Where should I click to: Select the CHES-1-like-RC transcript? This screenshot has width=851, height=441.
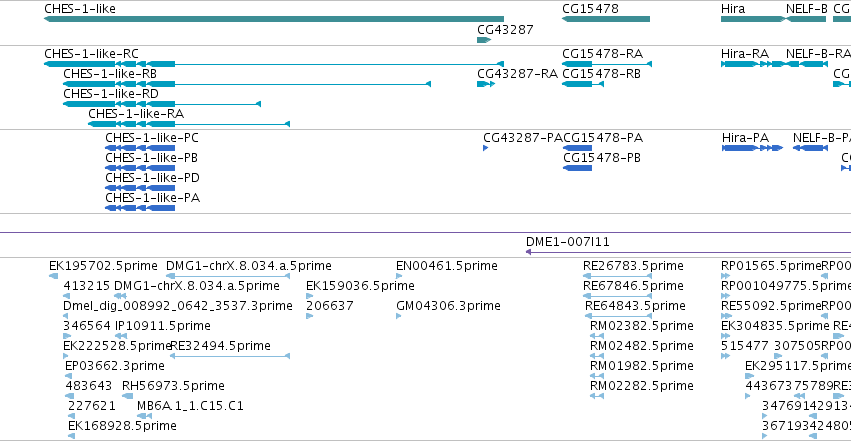(274, 64)
